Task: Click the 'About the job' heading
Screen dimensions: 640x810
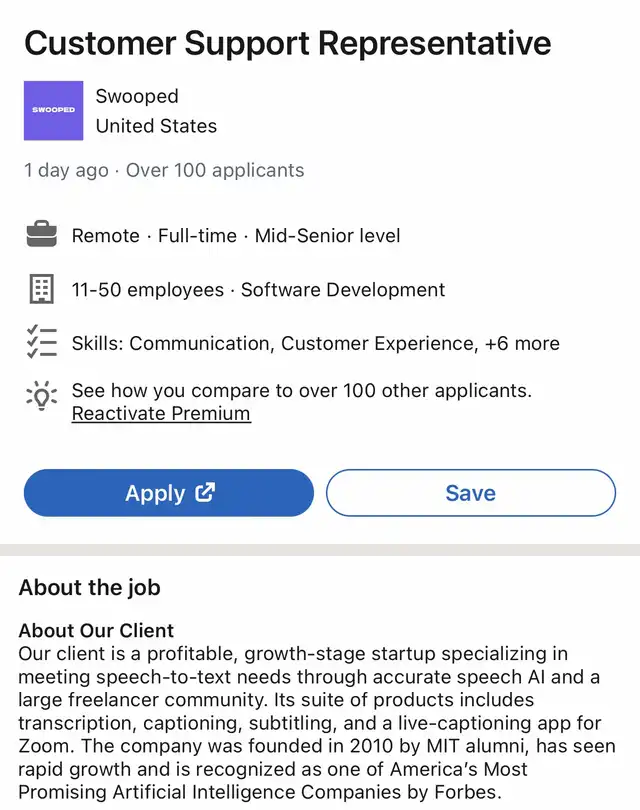Action: [x=90, y=587]
